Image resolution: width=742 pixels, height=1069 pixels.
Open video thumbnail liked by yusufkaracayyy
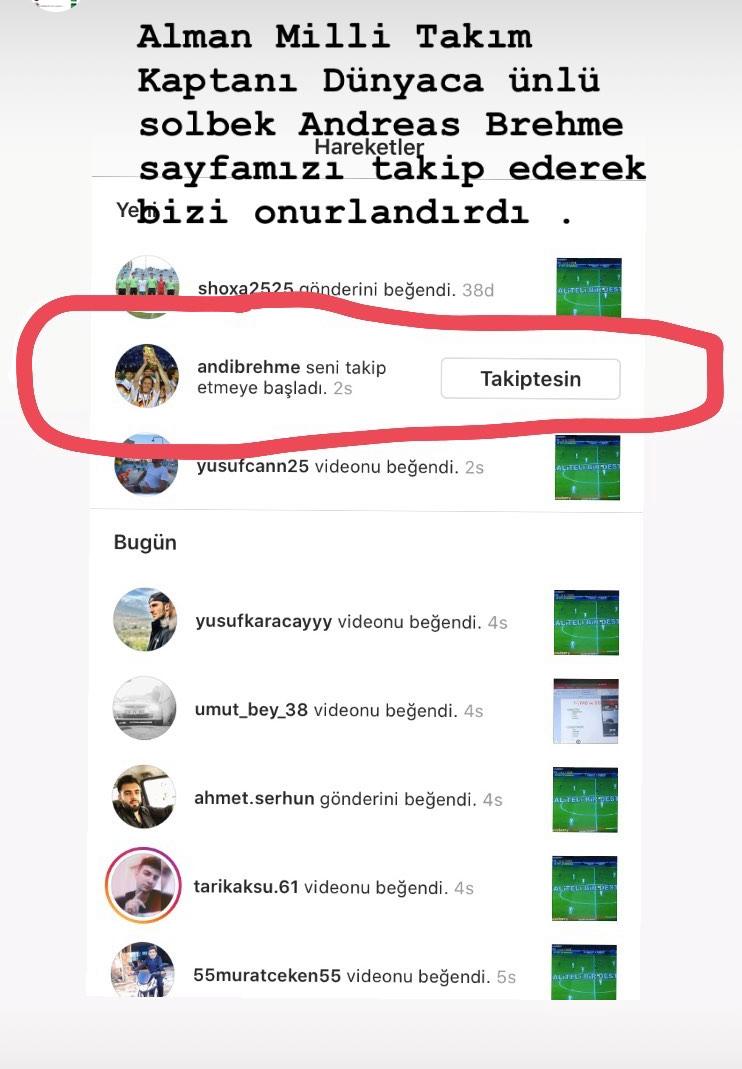[x=587, y=622]
